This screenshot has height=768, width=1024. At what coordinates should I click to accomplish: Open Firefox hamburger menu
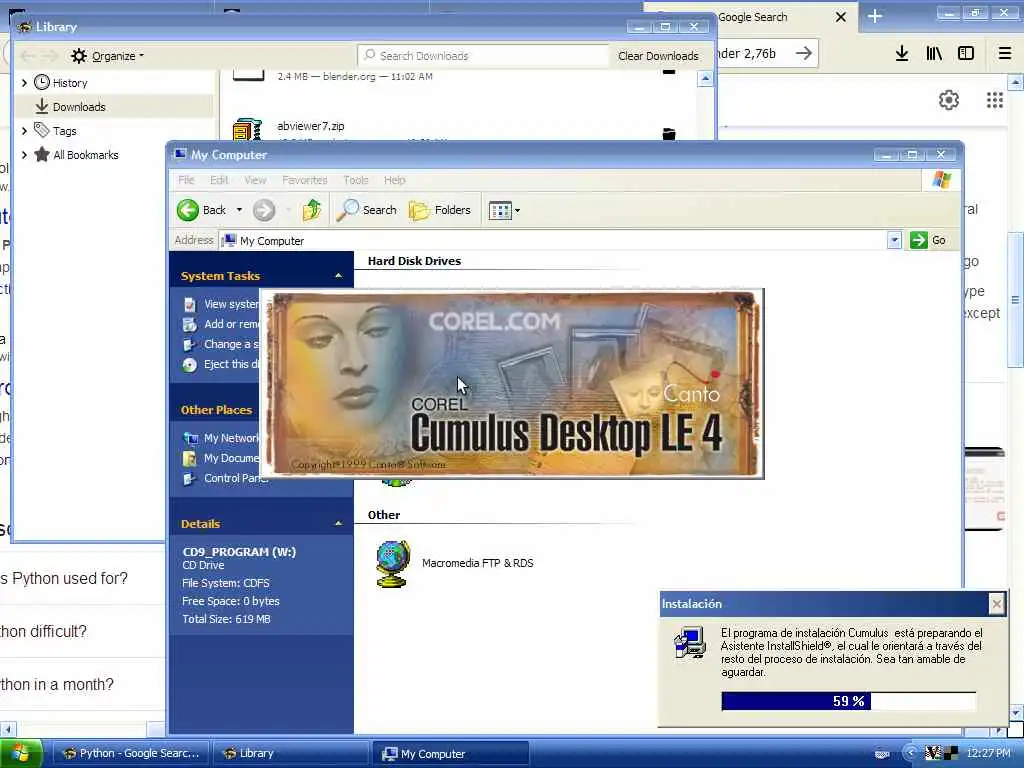pos(1004,54)
